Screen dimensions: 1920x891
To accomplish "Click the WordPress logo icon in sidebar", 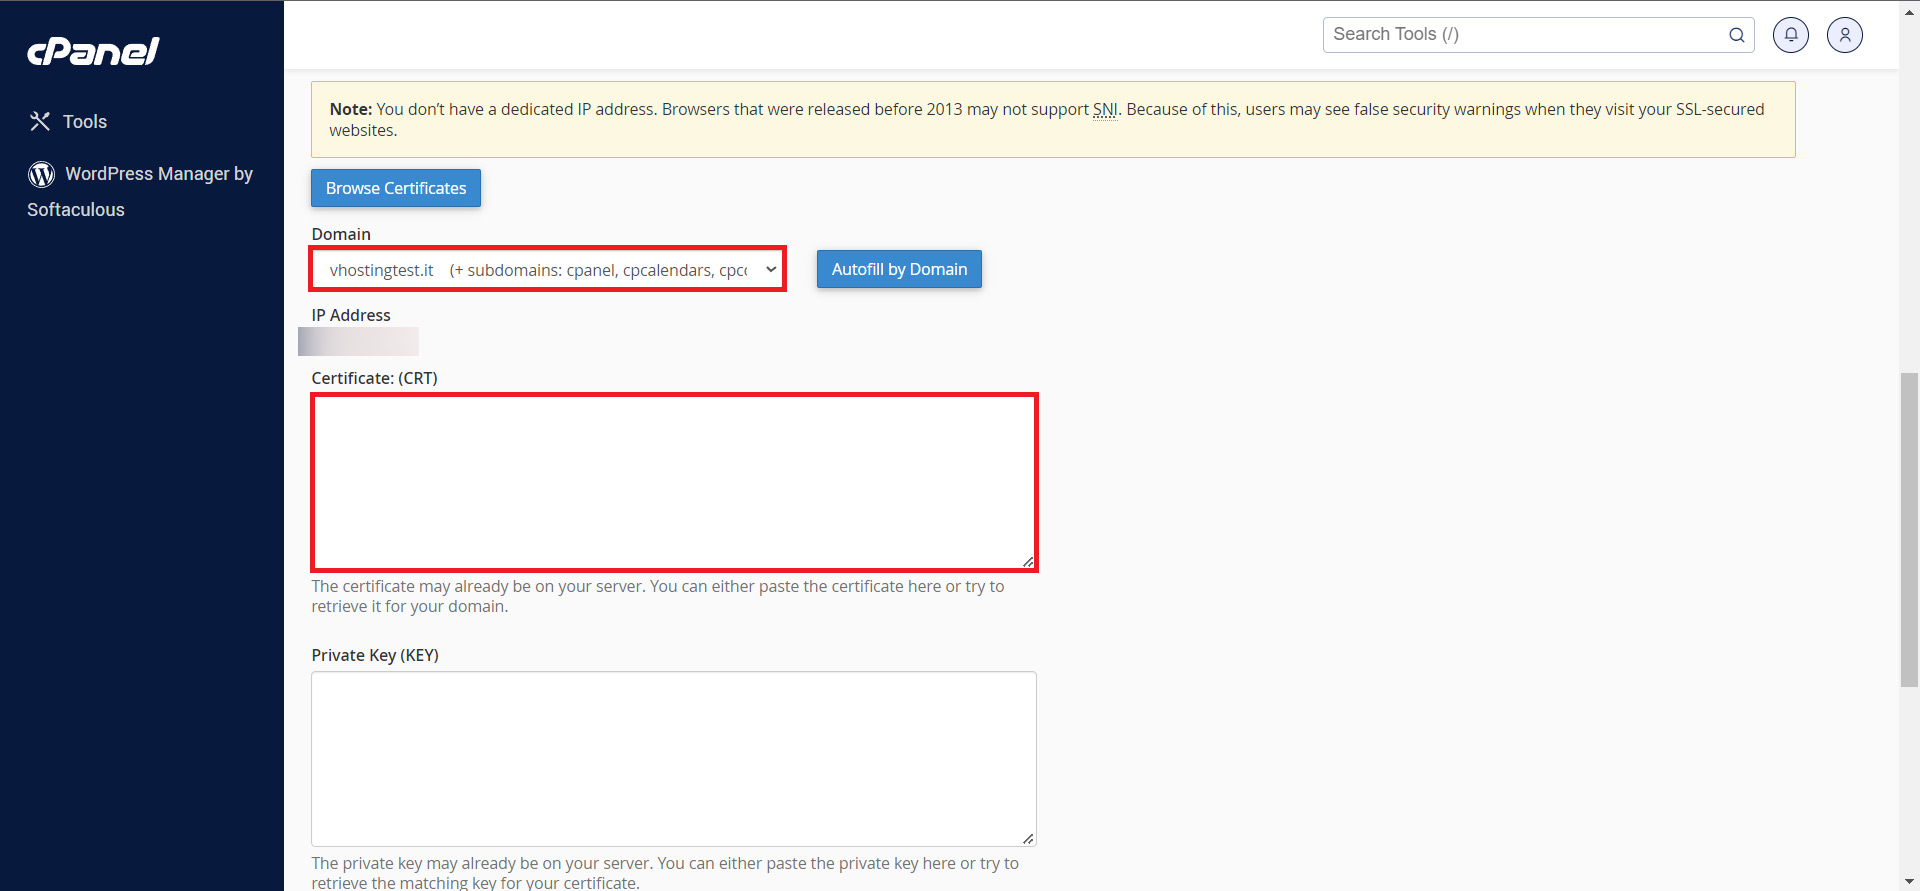I will coord(41,174).
